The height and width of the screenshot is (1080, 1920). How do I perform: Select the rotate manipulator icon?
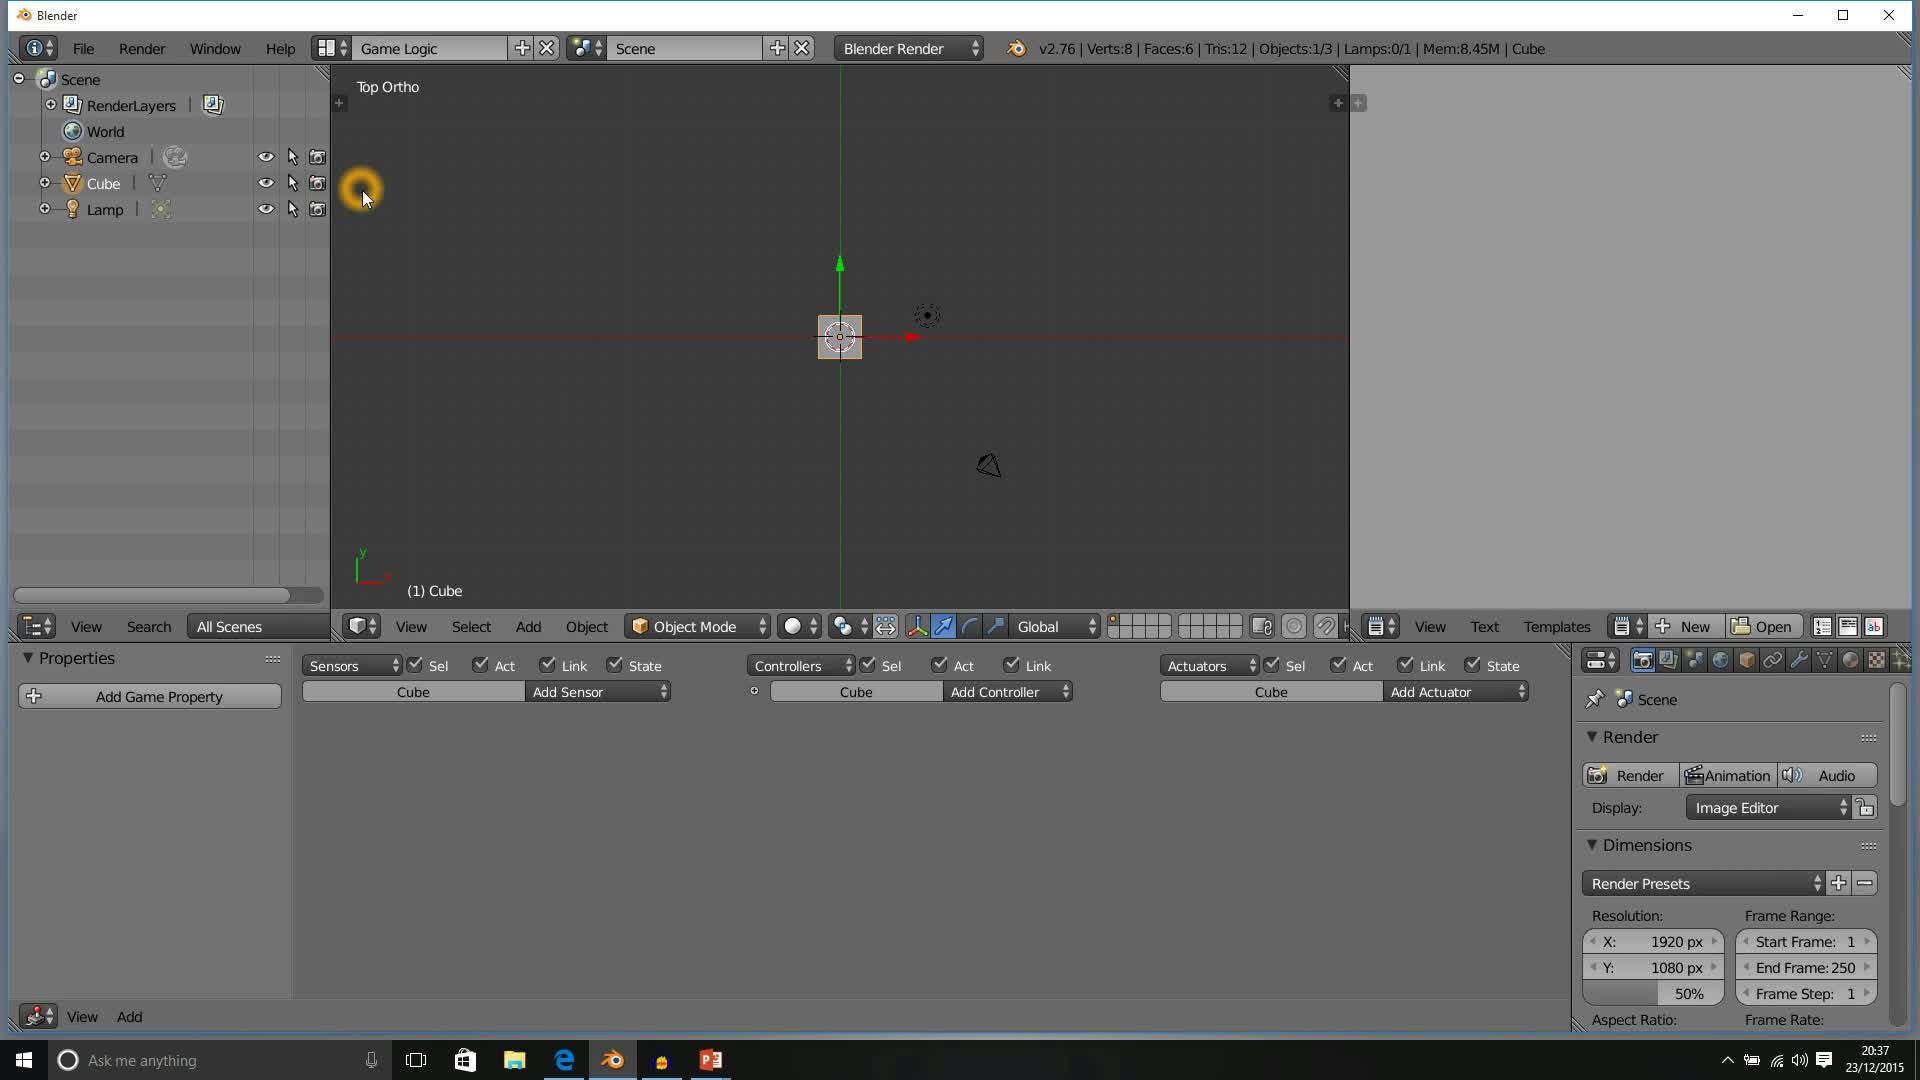[969, 627]
